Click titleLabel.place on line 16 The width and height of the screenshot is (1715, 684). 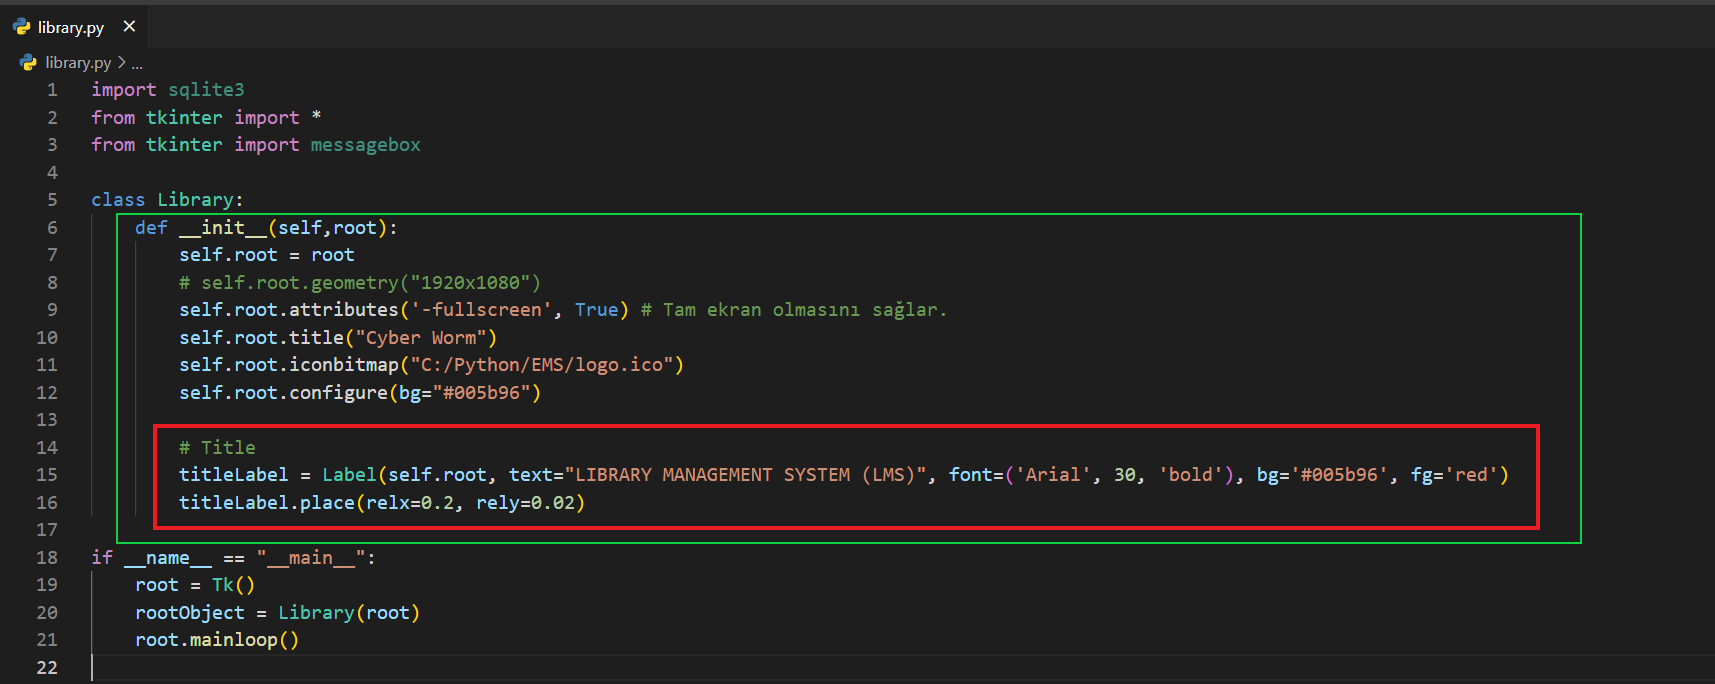coord(266,503)
